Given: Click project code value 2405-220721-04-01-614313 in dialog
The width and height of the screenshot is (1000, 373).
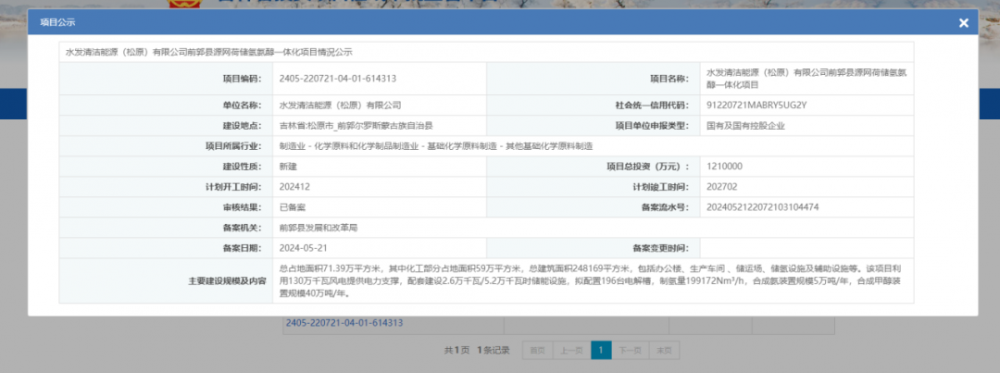Looking at the screenshot, I should click(338, 78).
